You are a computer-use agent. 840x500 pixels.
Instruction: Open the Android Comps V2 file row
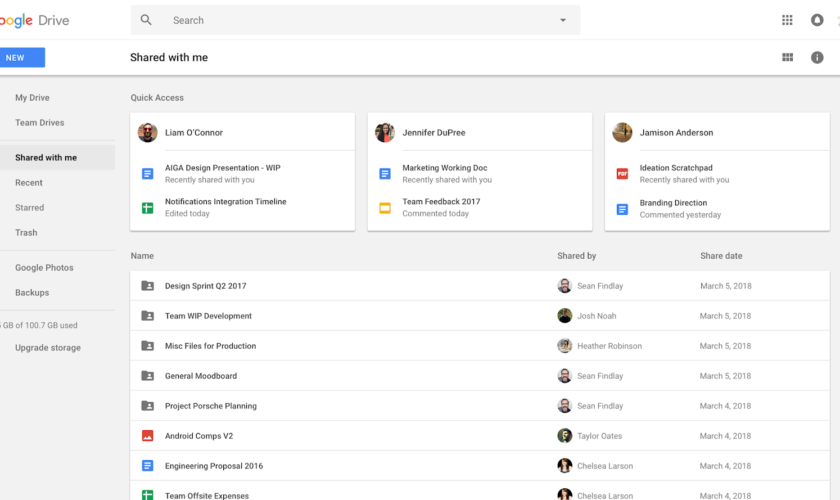(x=199, y=436)
